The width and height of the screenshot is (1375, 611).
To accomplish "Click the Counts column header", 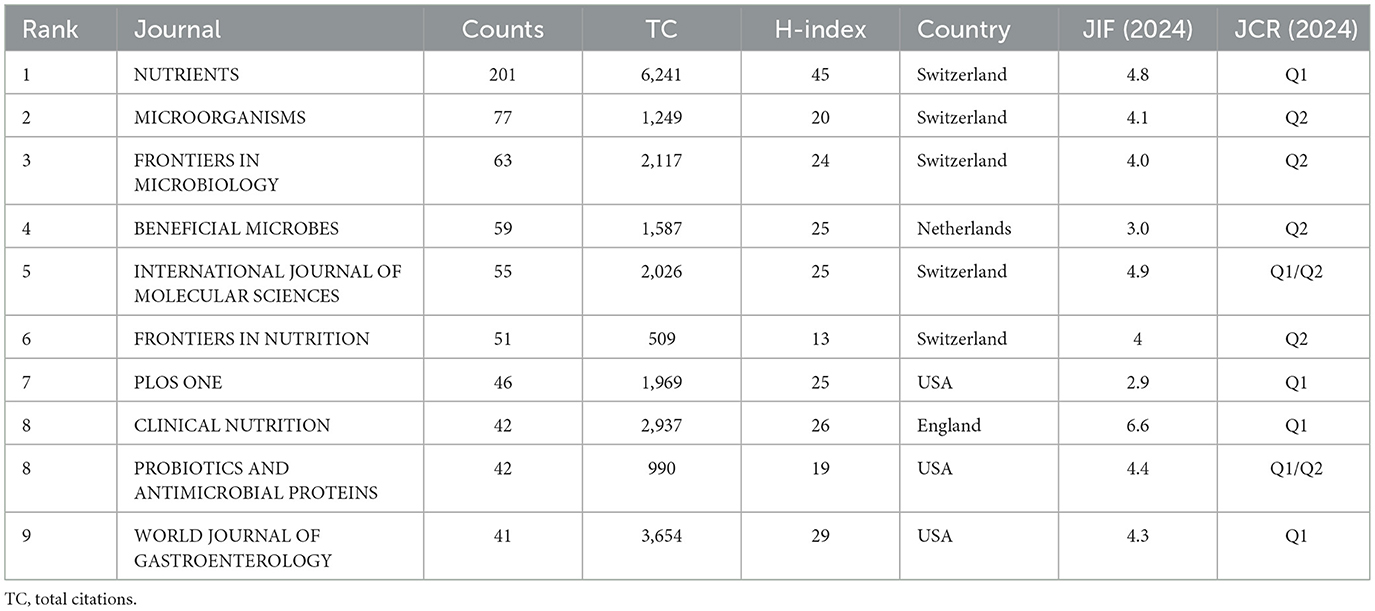I will coord(501,29).
